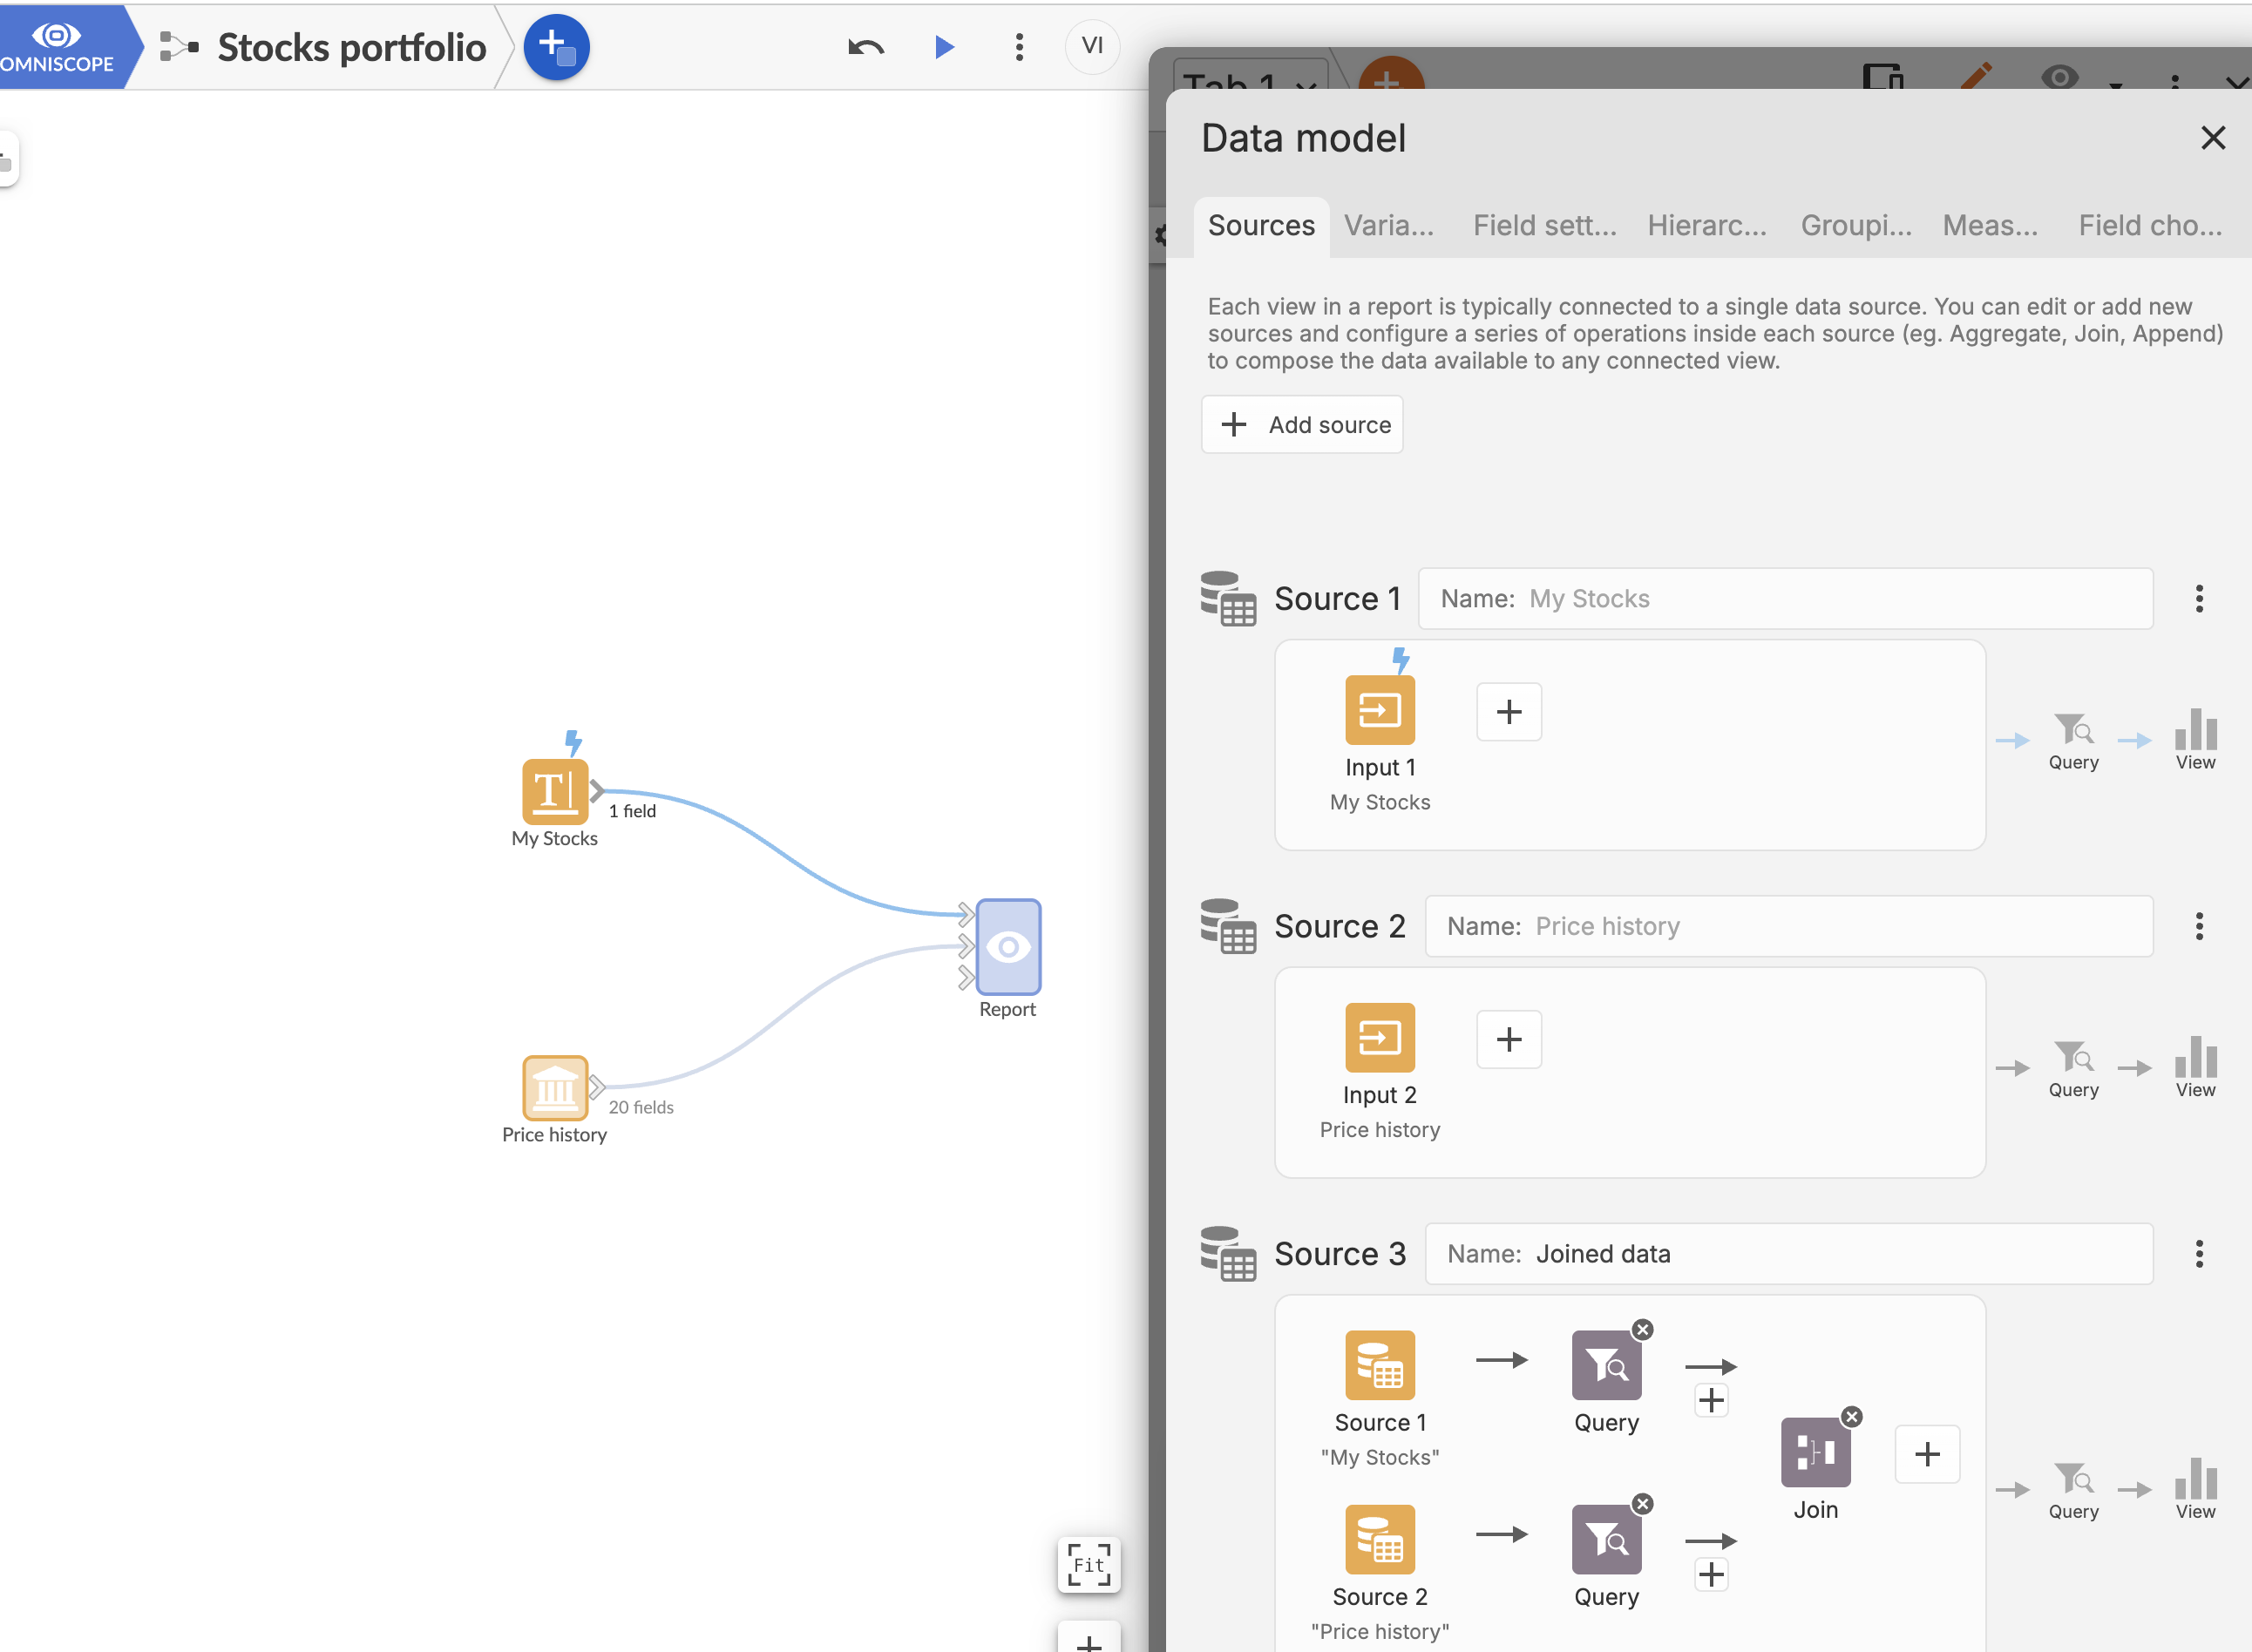Click the Source 3 name field Joined data
2252x1652 pixels.
click(1788, 1254)
